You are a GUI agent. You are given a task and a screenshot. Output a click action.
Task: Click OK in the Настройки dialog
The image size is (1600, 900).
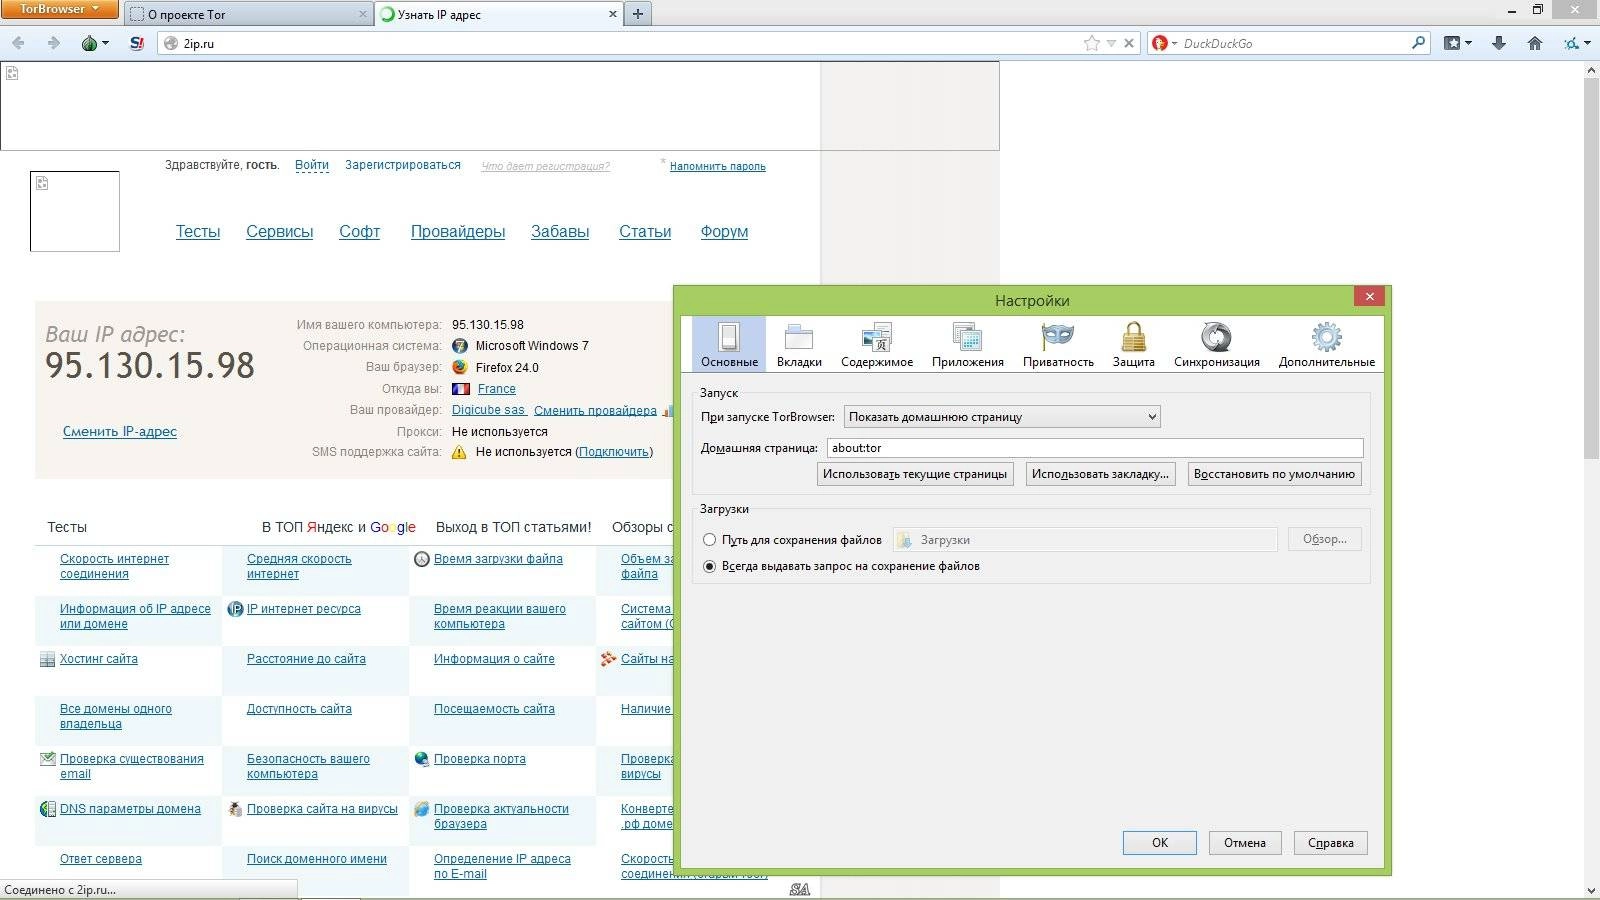1160,843
